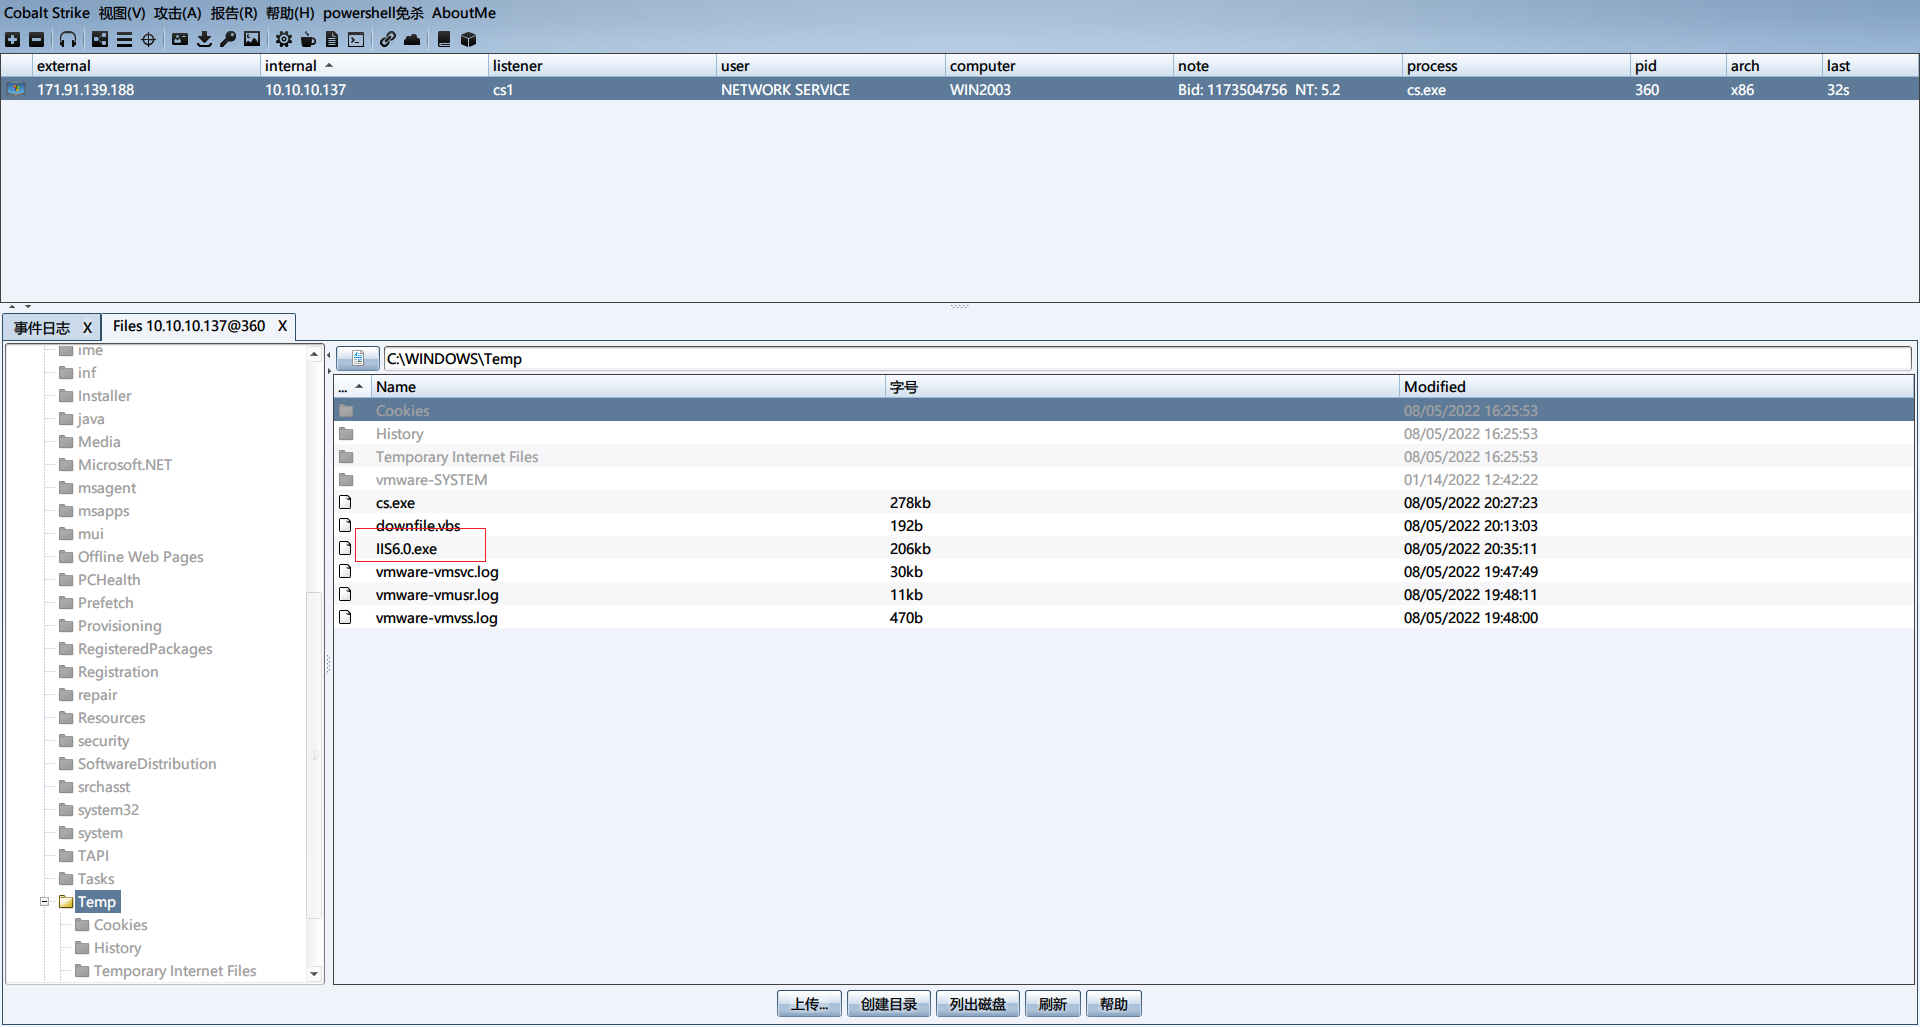The image size is (1920, 1027).
Task: Click the file icon of cs.exe
Action: (345, 502)
